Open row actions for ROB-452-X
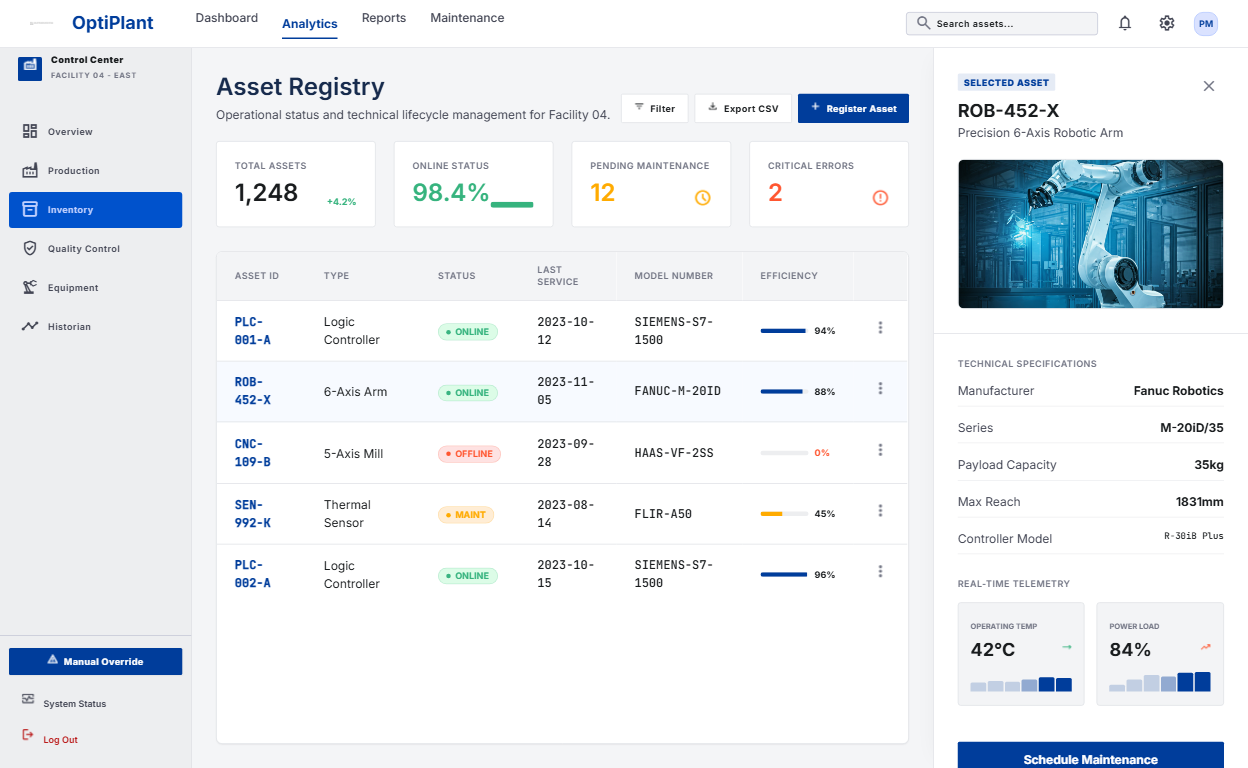Image resolution: width=1248 pixels, height=768 pixels. (x=880, y=389)
